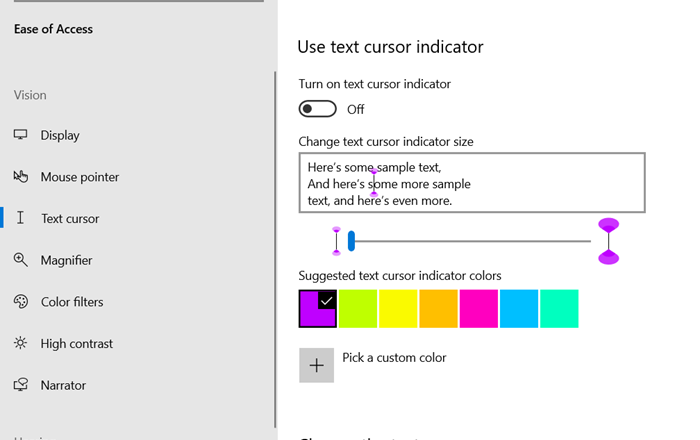Click the Pick a custom color label

[394, 357]
